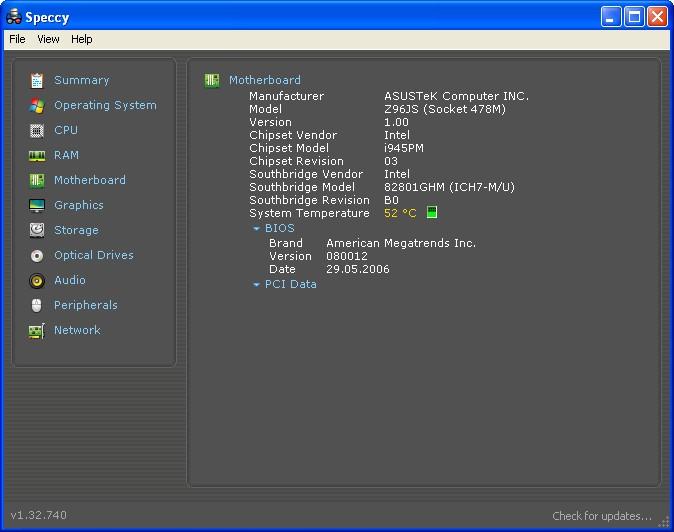The width and height of the screenshot is (674, 532).
Task: Click the Chipset Revision label
Action: pos(296,161)
